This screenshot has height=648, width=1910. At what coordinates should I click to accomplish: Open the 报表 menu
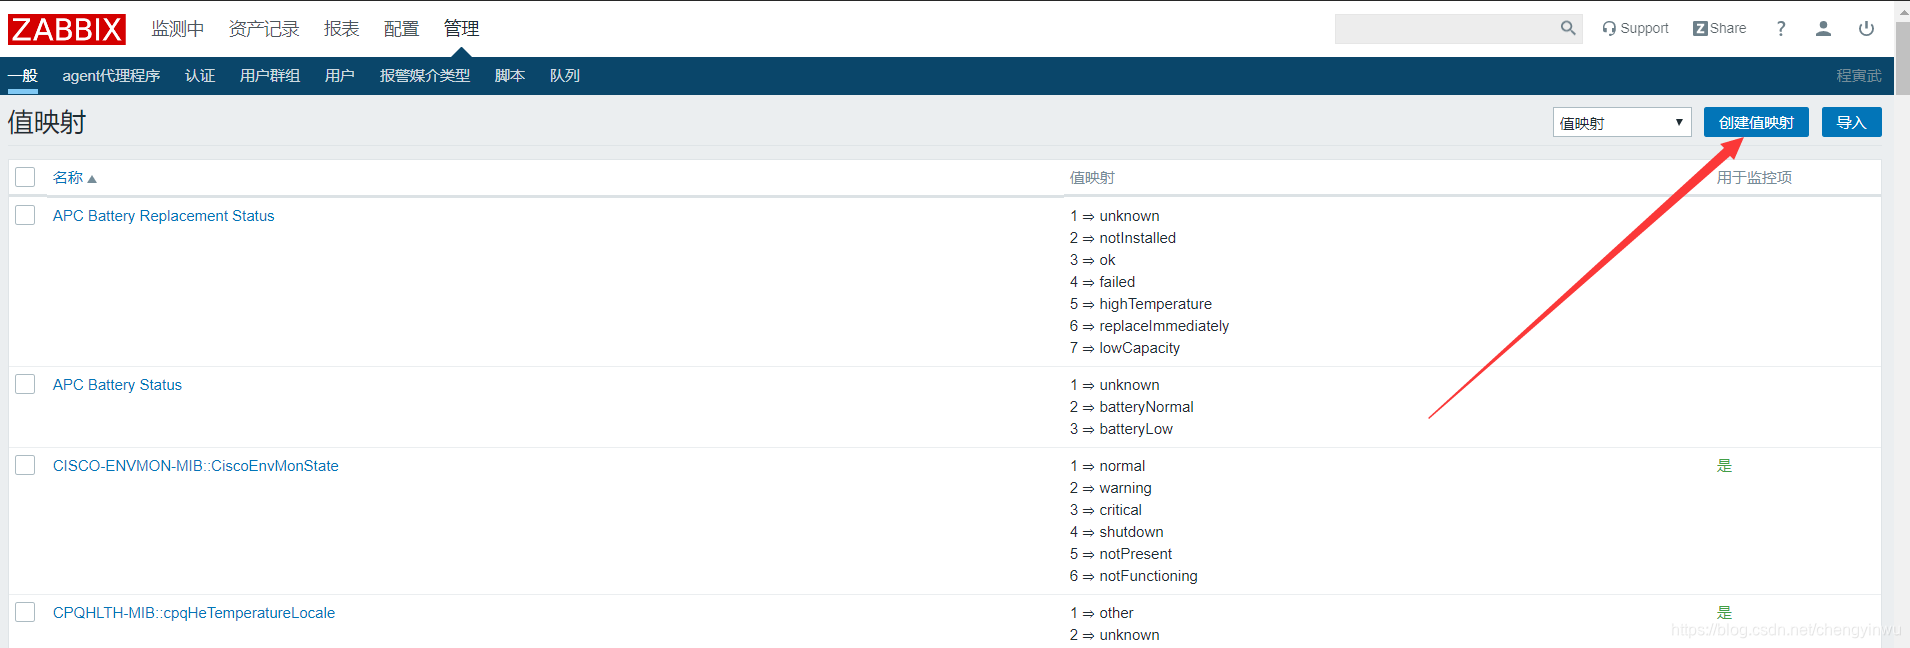point(342,29)
